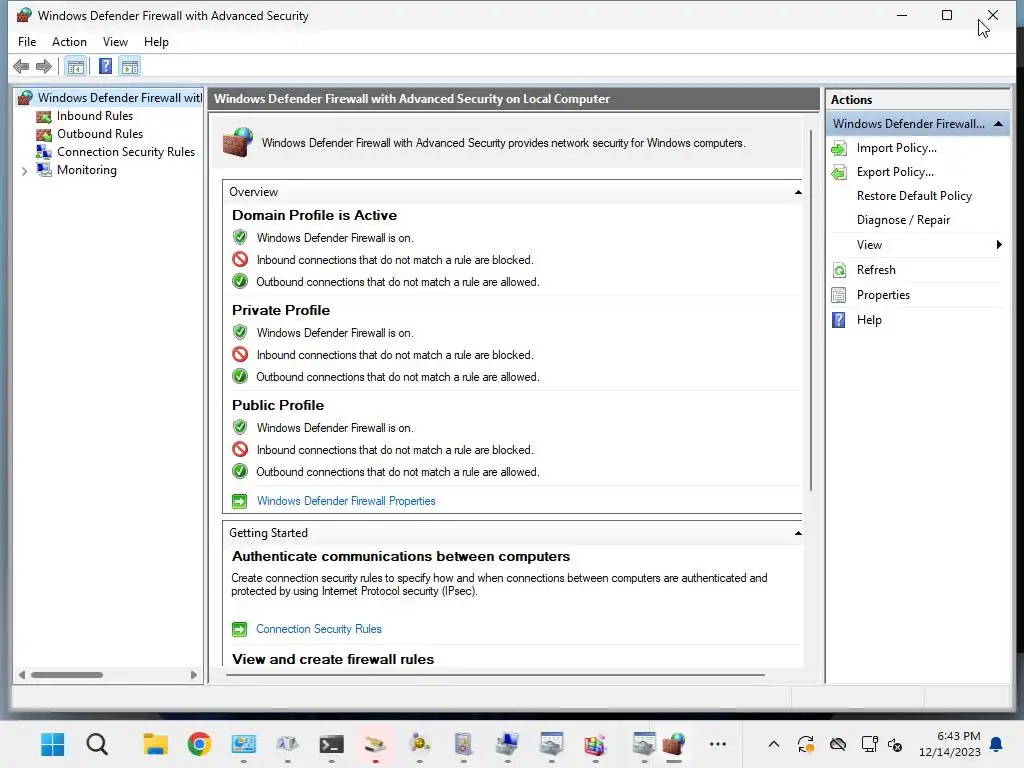
Task: Open Google Chrome from taskbar
Action: point(199,744)
